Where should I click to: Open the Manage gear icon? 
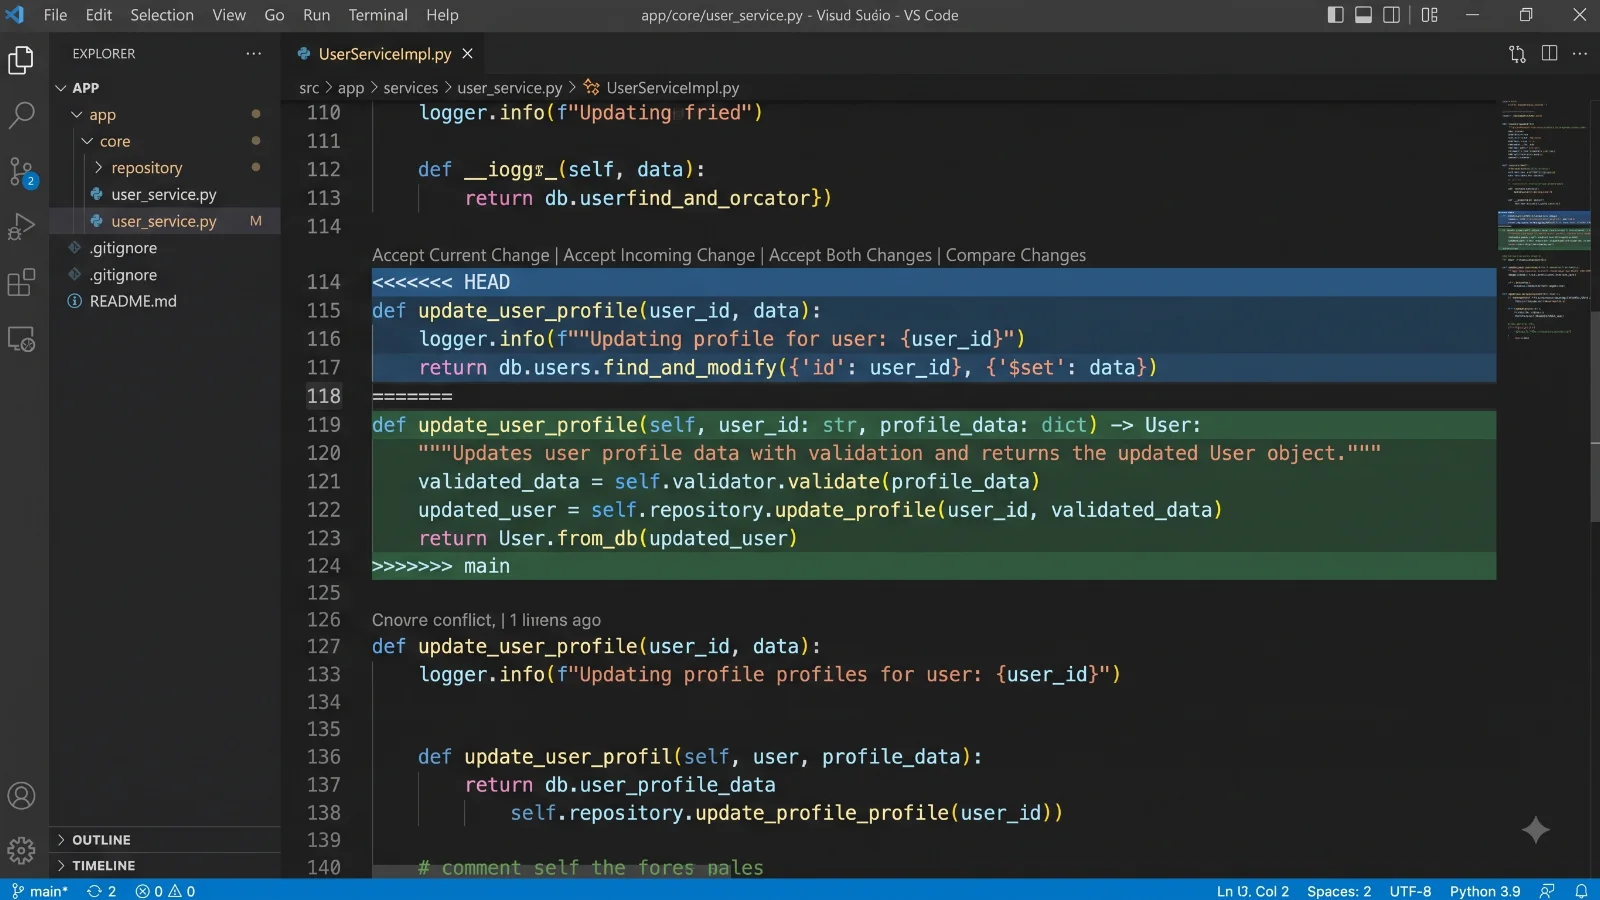21,851
